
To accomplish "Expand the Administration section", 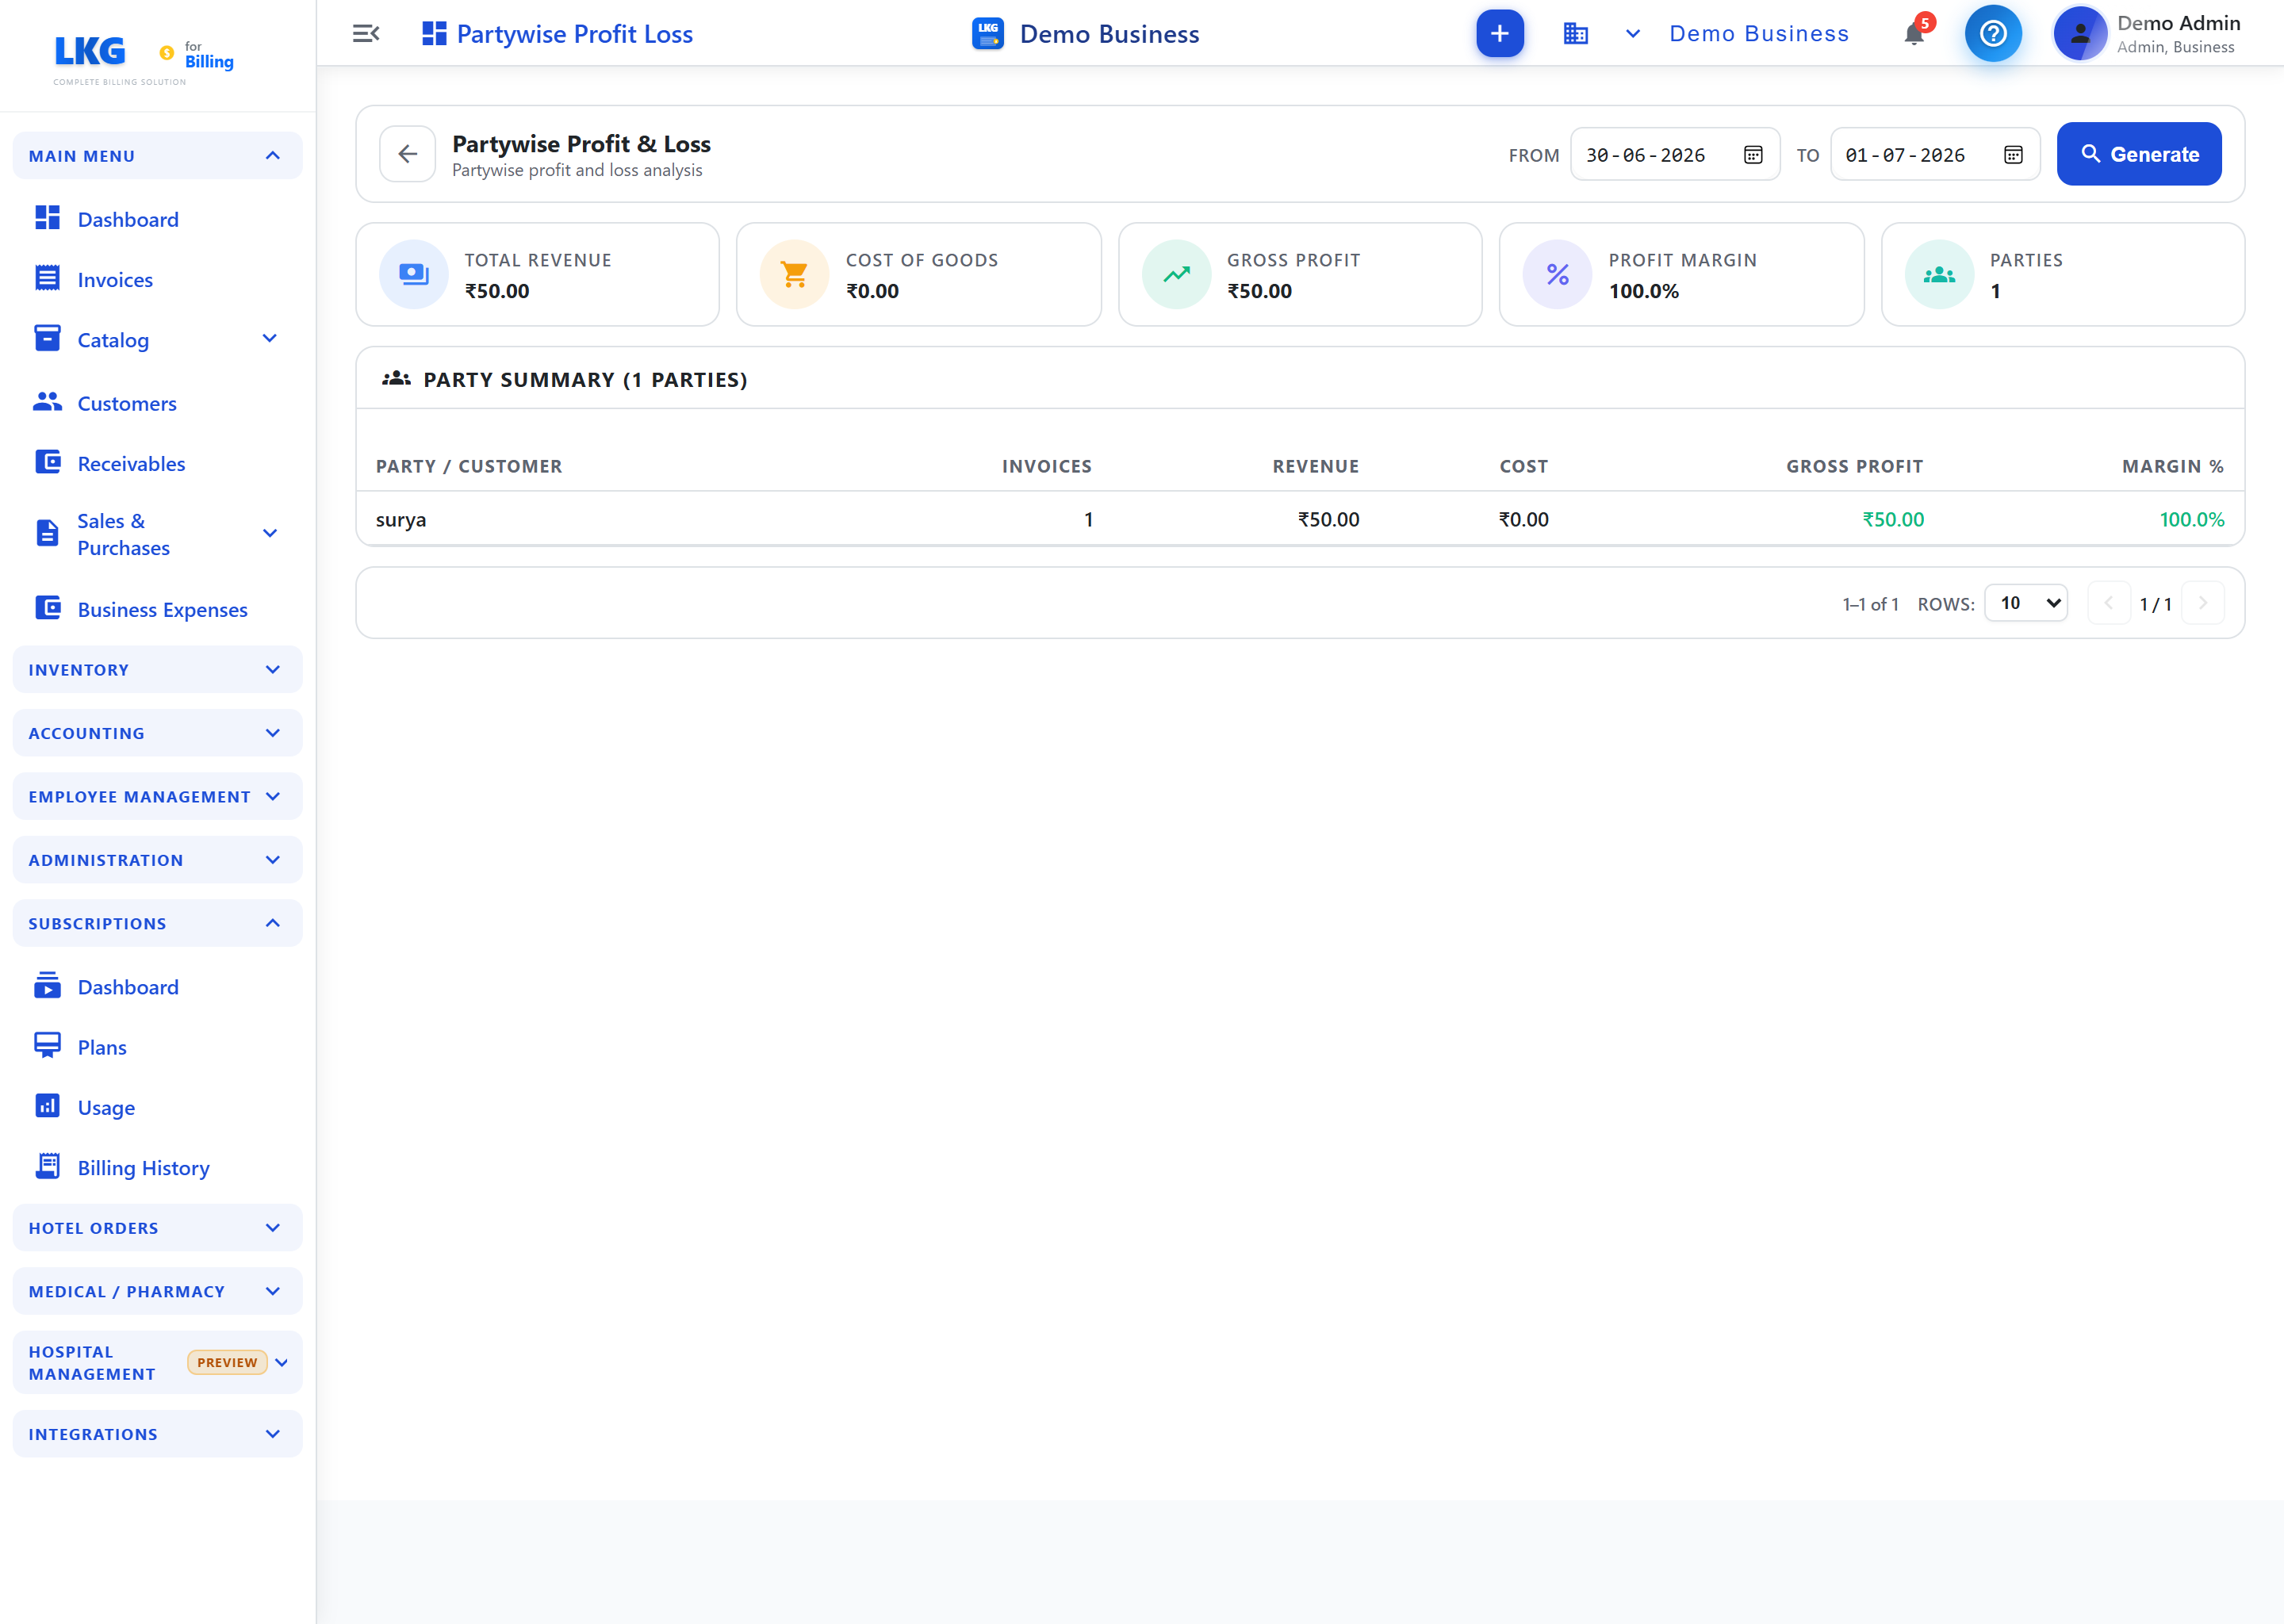I will click(x=157, y=860).
